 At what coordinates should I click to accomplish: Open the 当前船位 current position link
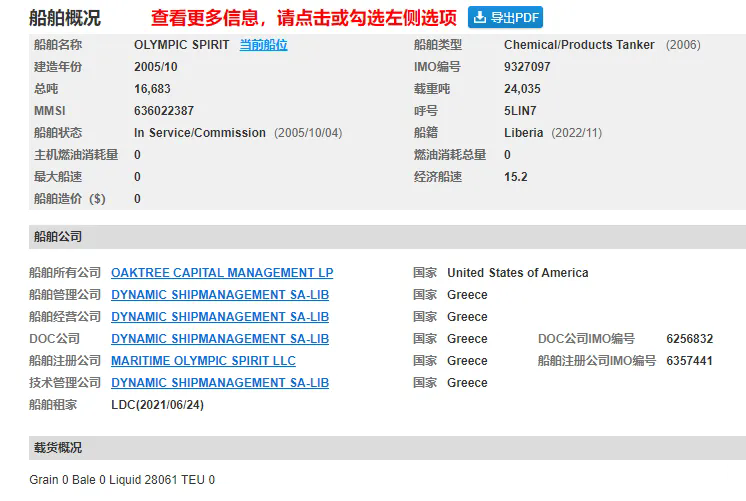click(263, 45)
